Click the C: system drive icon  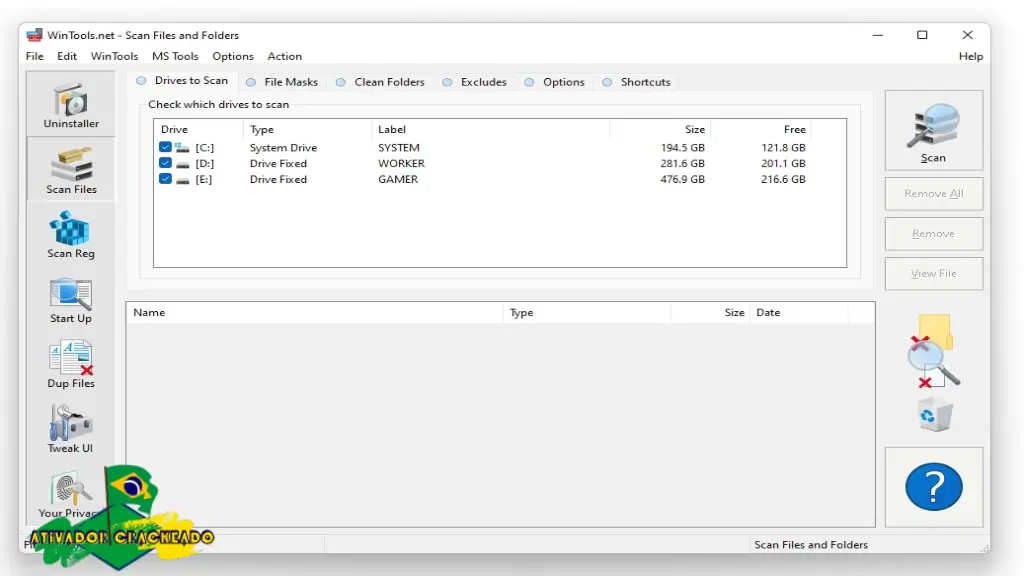tap(182, 148)
